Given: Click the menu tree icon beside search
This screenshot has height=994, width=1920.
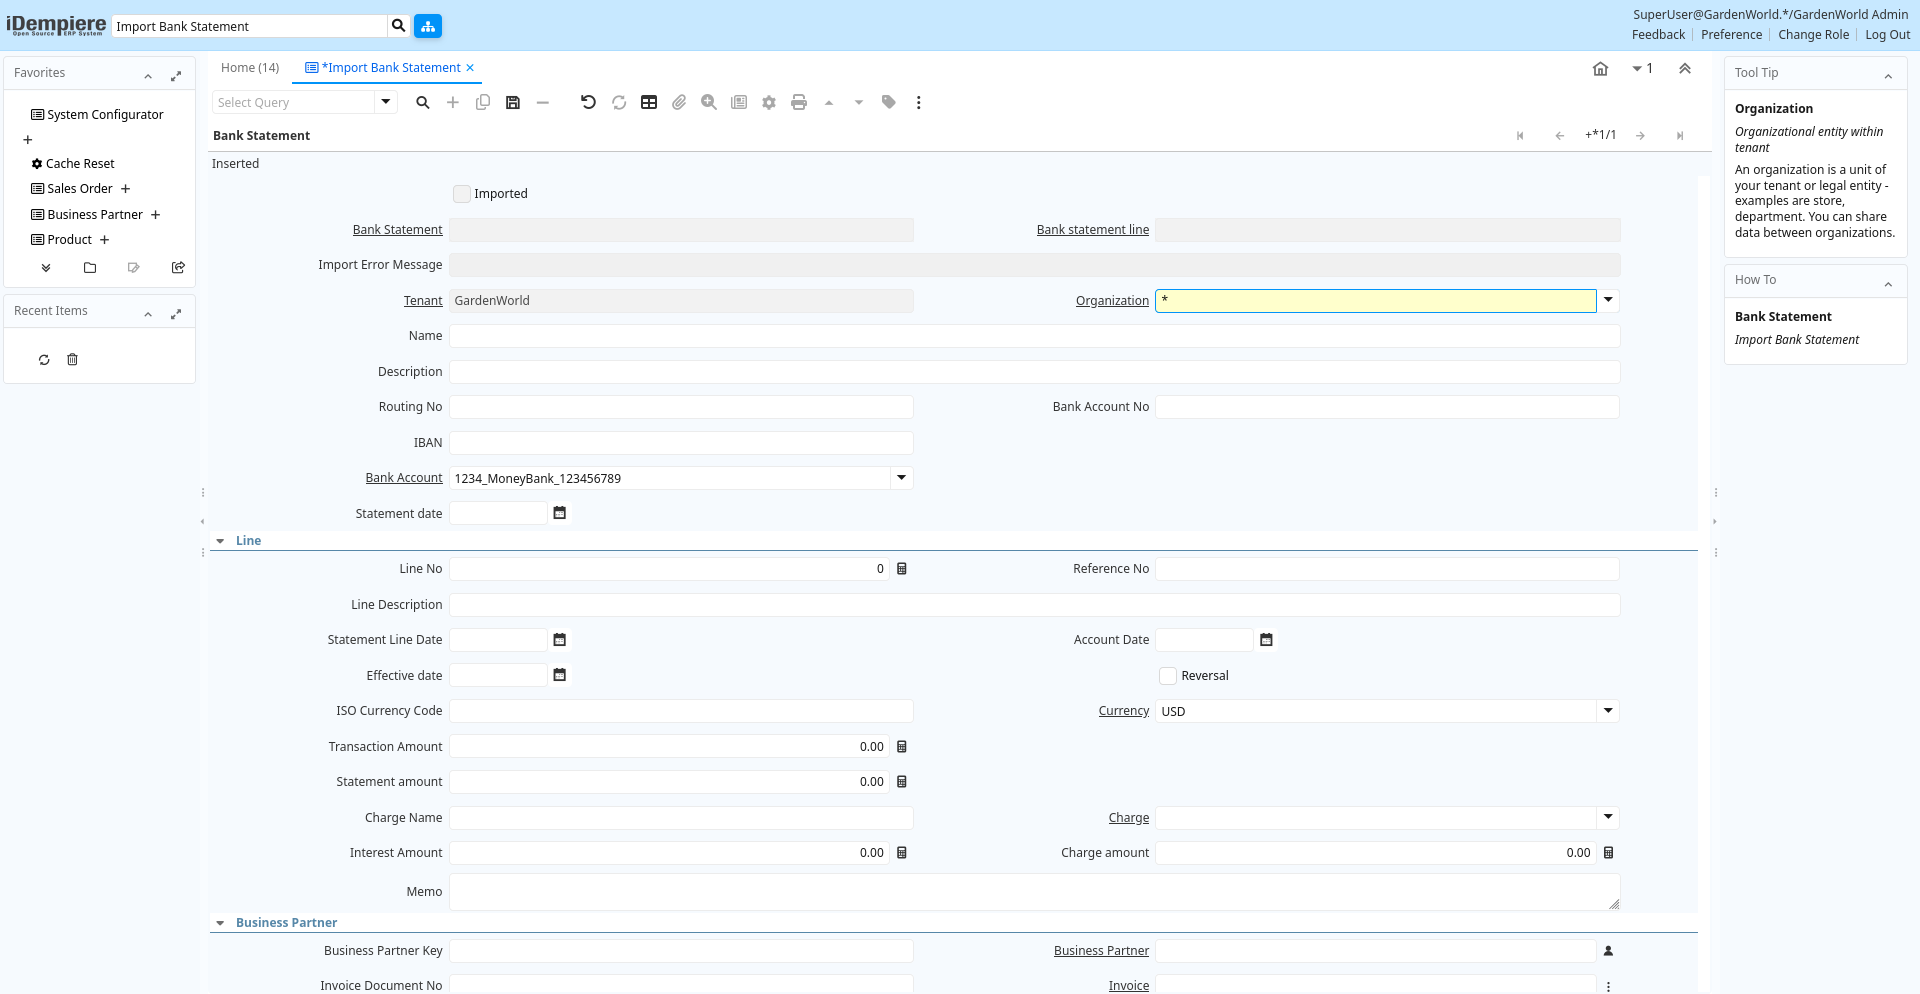Looking at the screenshot, I should 428,26.
